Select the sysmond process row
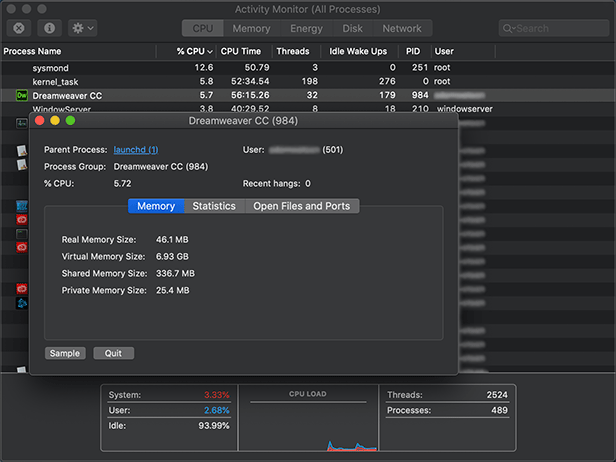 click(308, 68)
